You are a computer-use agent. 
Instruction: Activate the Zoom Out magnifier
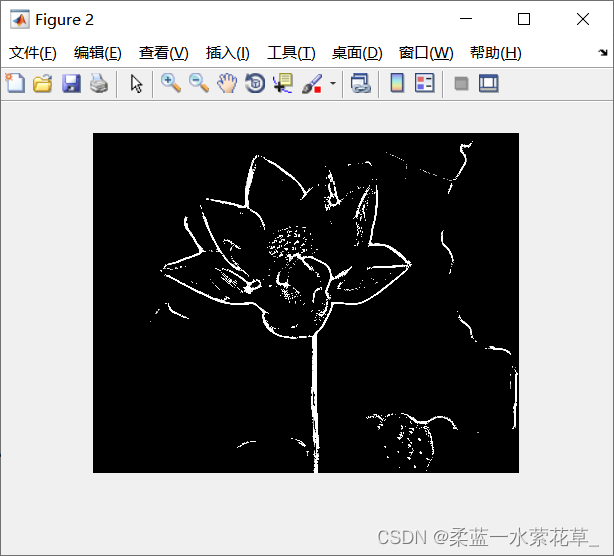[199, 83]
